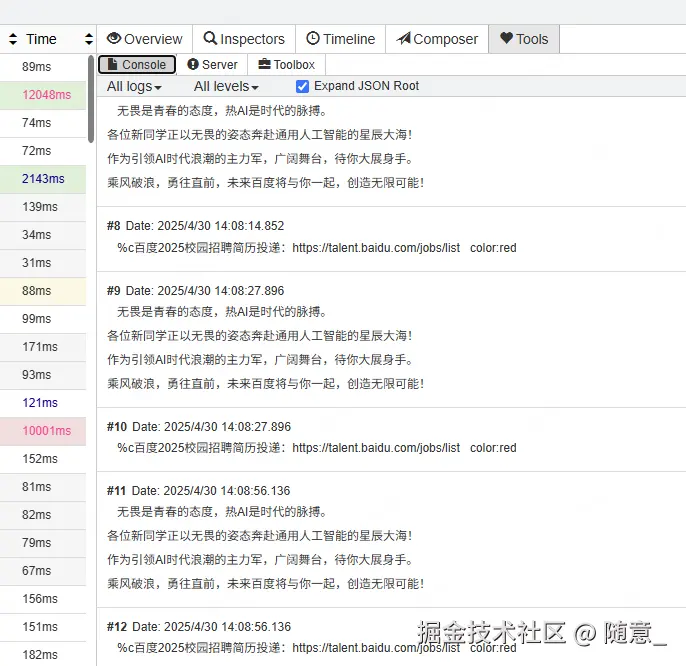The height and width of the screenshot is (666, 686).
Task: Select the 72ms session row
Action: pyautogui.click(x=43, y=151)
